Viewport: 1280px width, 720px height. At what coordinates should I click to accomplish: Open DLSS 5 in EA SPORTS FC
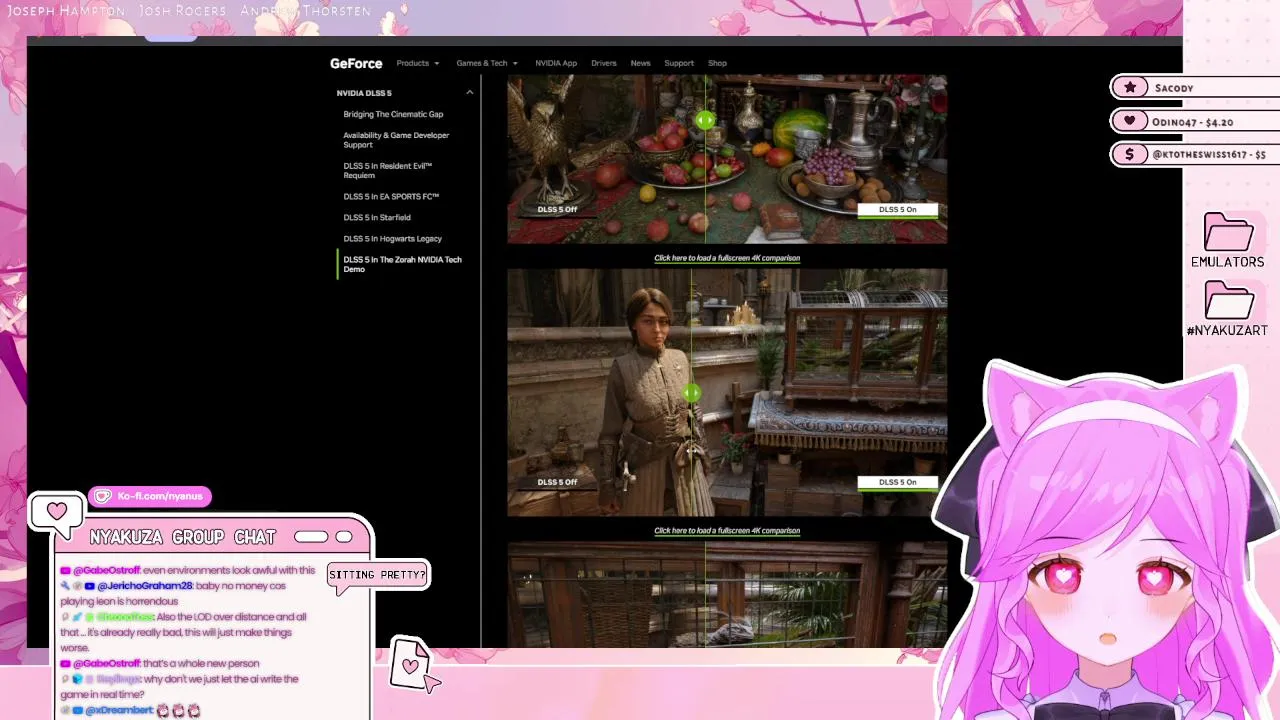pyautogui.click(x=391, y=197)
